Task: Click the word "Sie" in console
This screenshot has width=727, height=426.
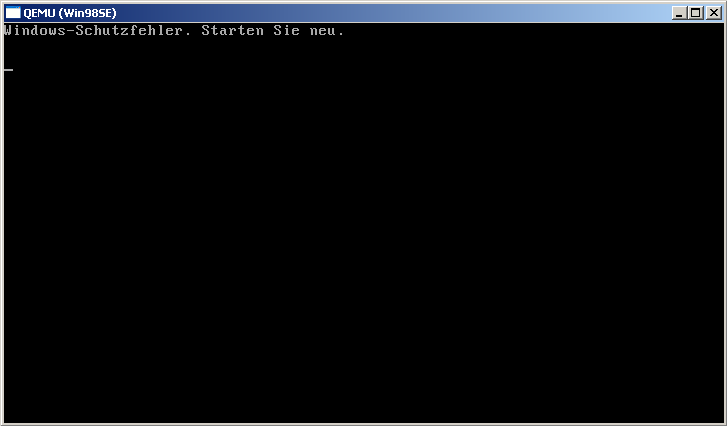Action: [x=286, y=31]
